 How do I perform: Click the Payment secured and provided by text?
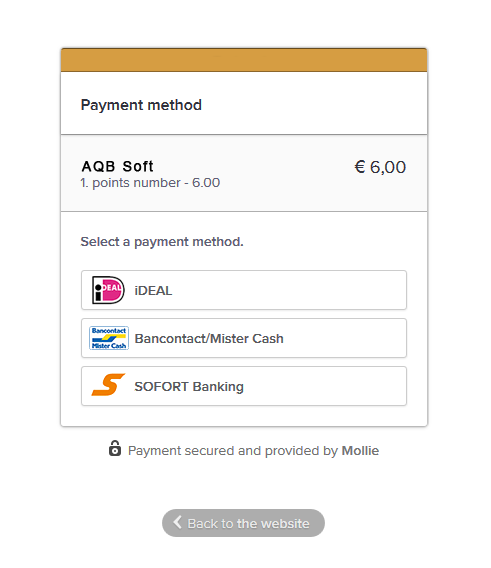click(233, 451)
